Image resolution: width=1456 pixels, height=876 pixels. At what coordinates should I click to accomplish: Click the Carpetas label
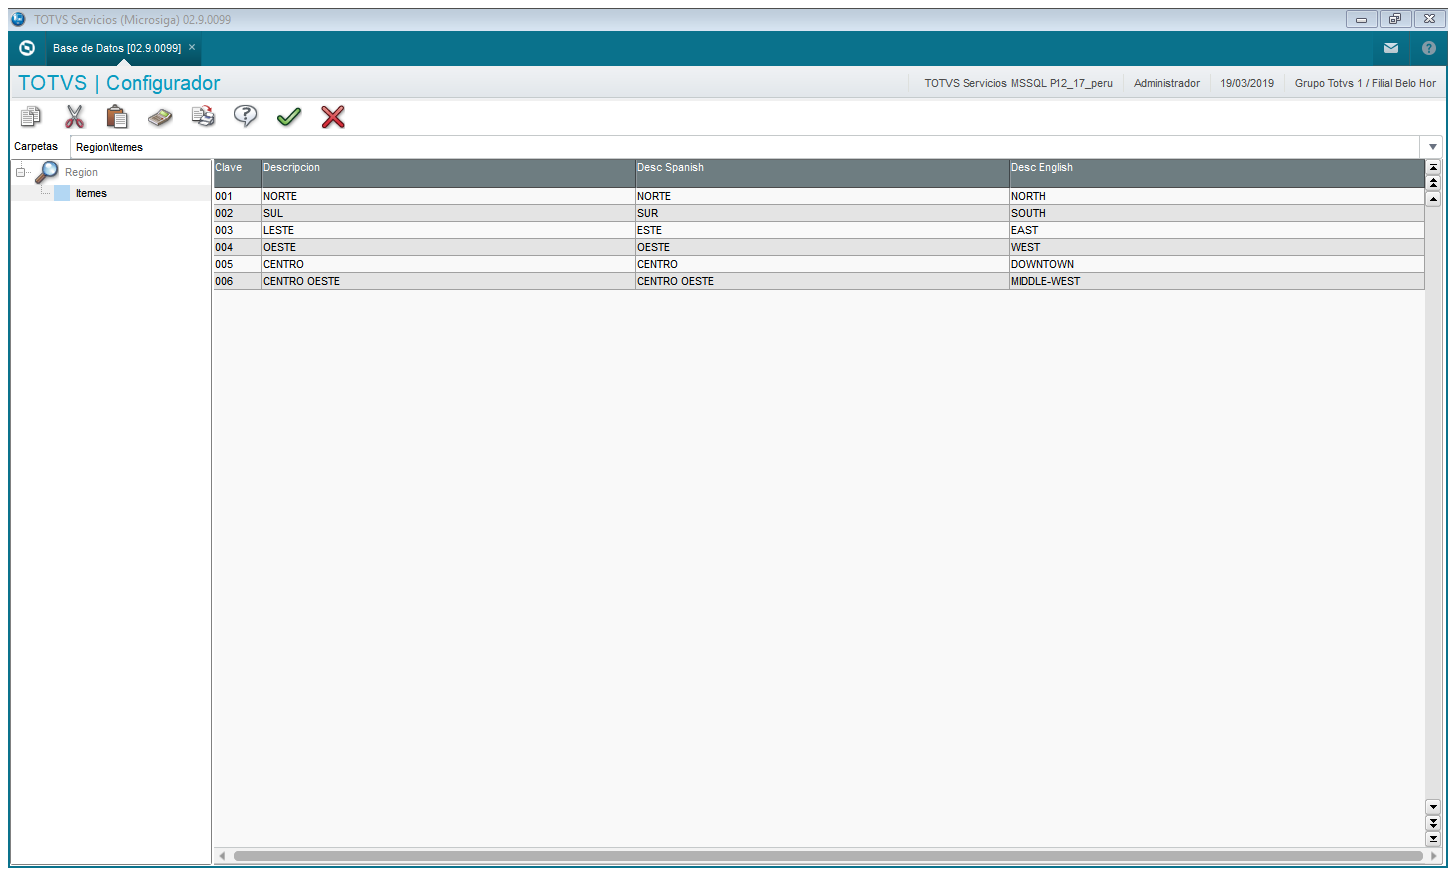[x=36, y=146]
